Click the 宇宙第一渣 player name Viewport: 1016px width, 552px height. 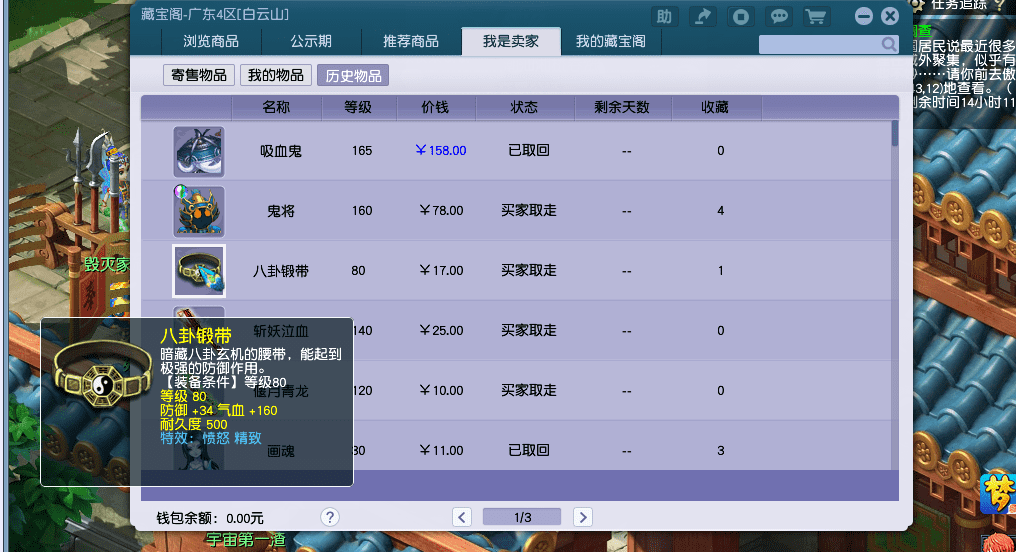[246, 540]
